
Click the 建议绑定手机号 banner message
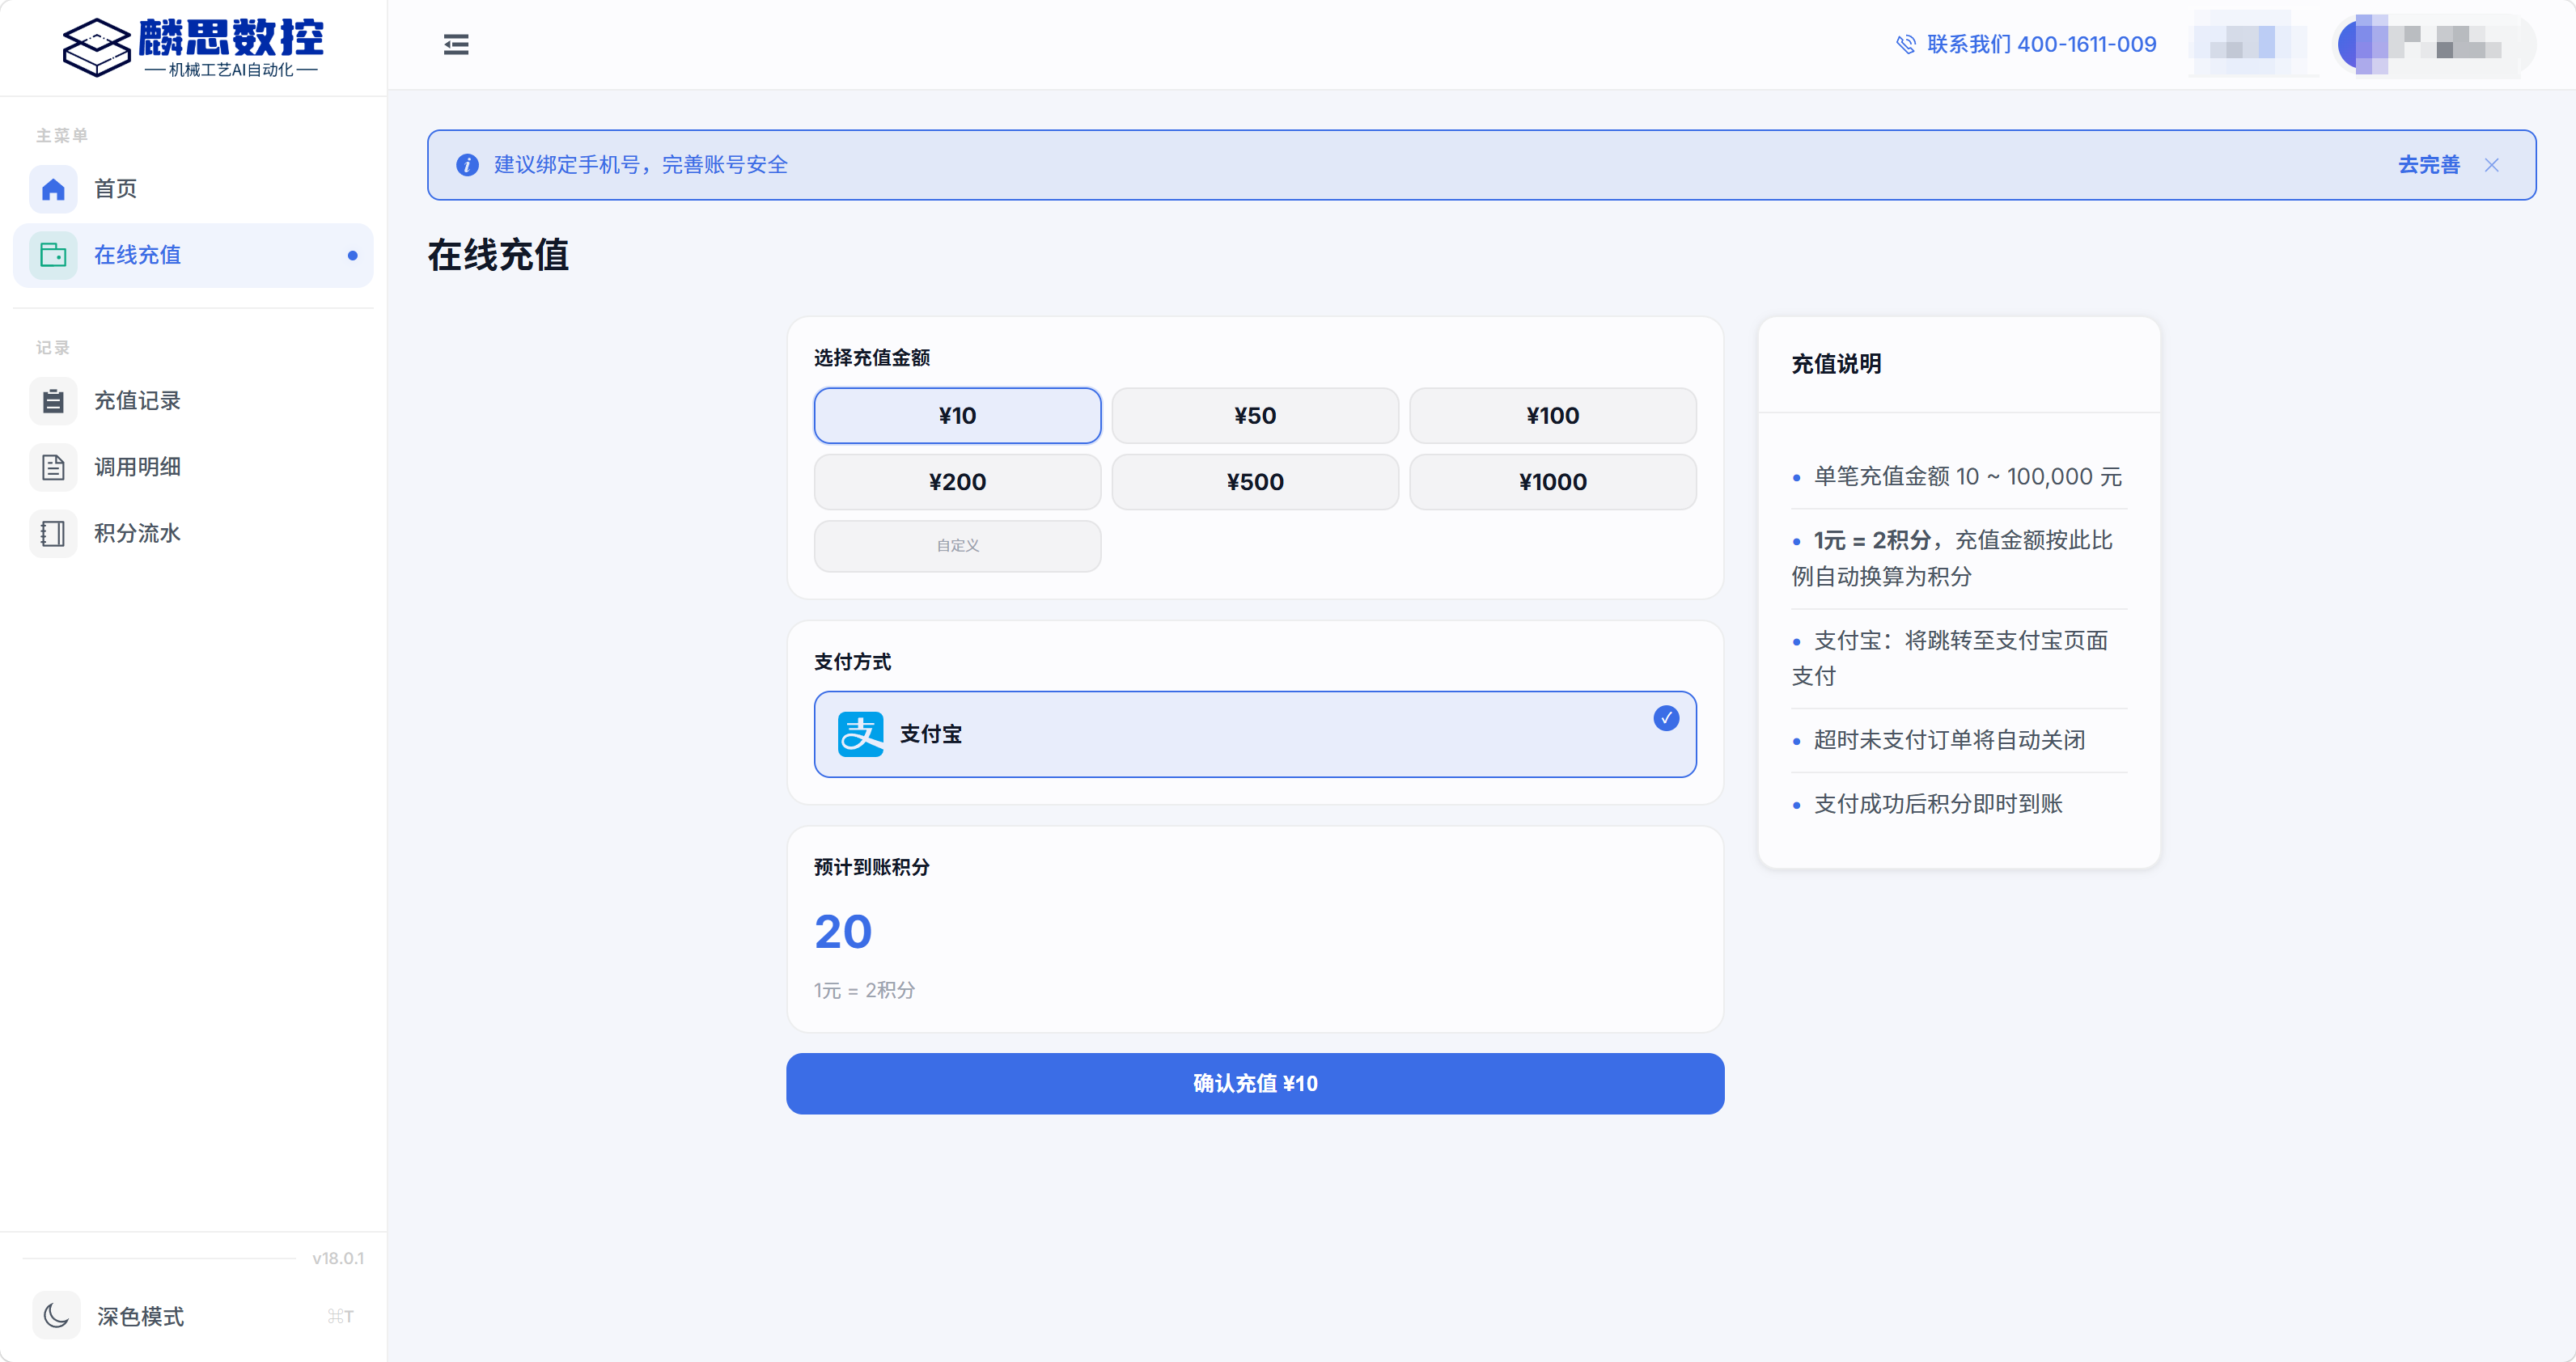point(640,165)
